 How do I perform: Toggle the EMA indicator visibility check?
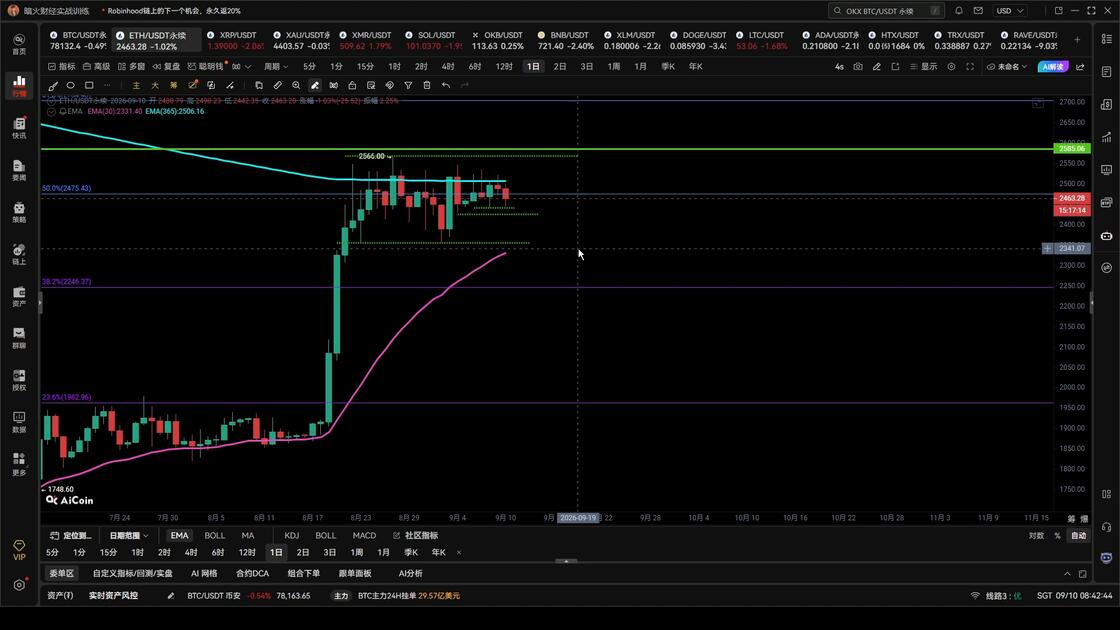click(x=51, y=111)
